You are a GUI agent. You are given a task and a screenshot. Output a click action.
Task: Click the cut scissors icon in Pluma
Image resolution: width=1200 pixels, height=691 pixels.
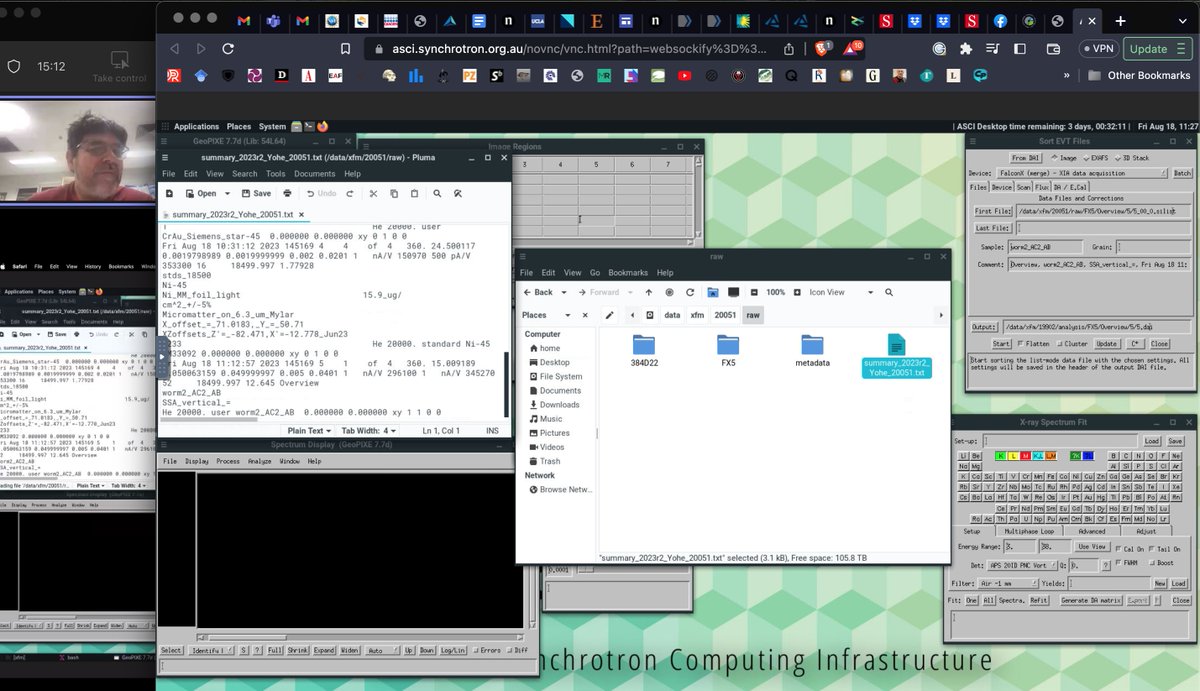pos(373,193)
